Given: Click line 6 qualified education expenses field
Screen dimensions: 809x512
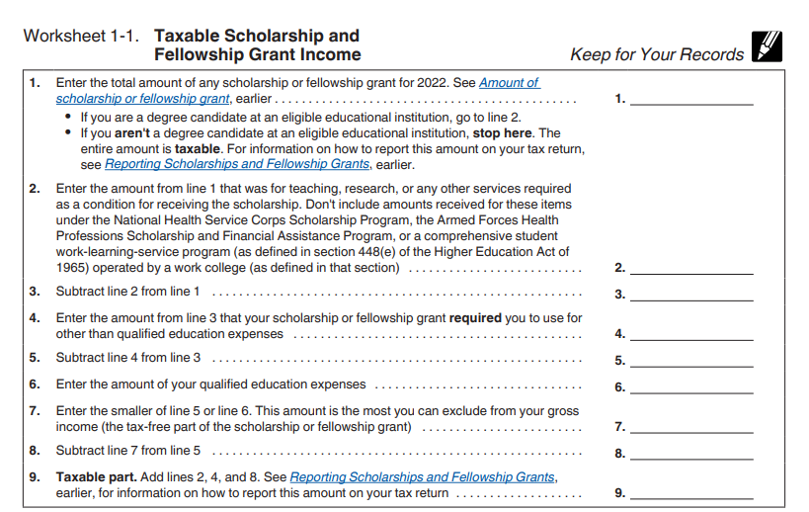Looking at the screenshot, I should point(691,386).
